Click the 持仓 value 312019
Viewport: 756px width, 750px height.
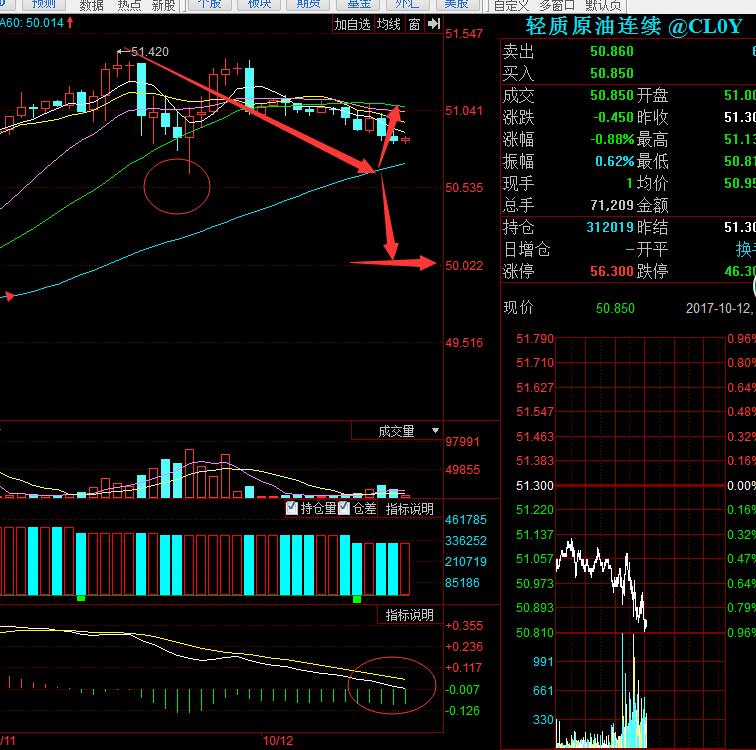click(x=610, y=227)
